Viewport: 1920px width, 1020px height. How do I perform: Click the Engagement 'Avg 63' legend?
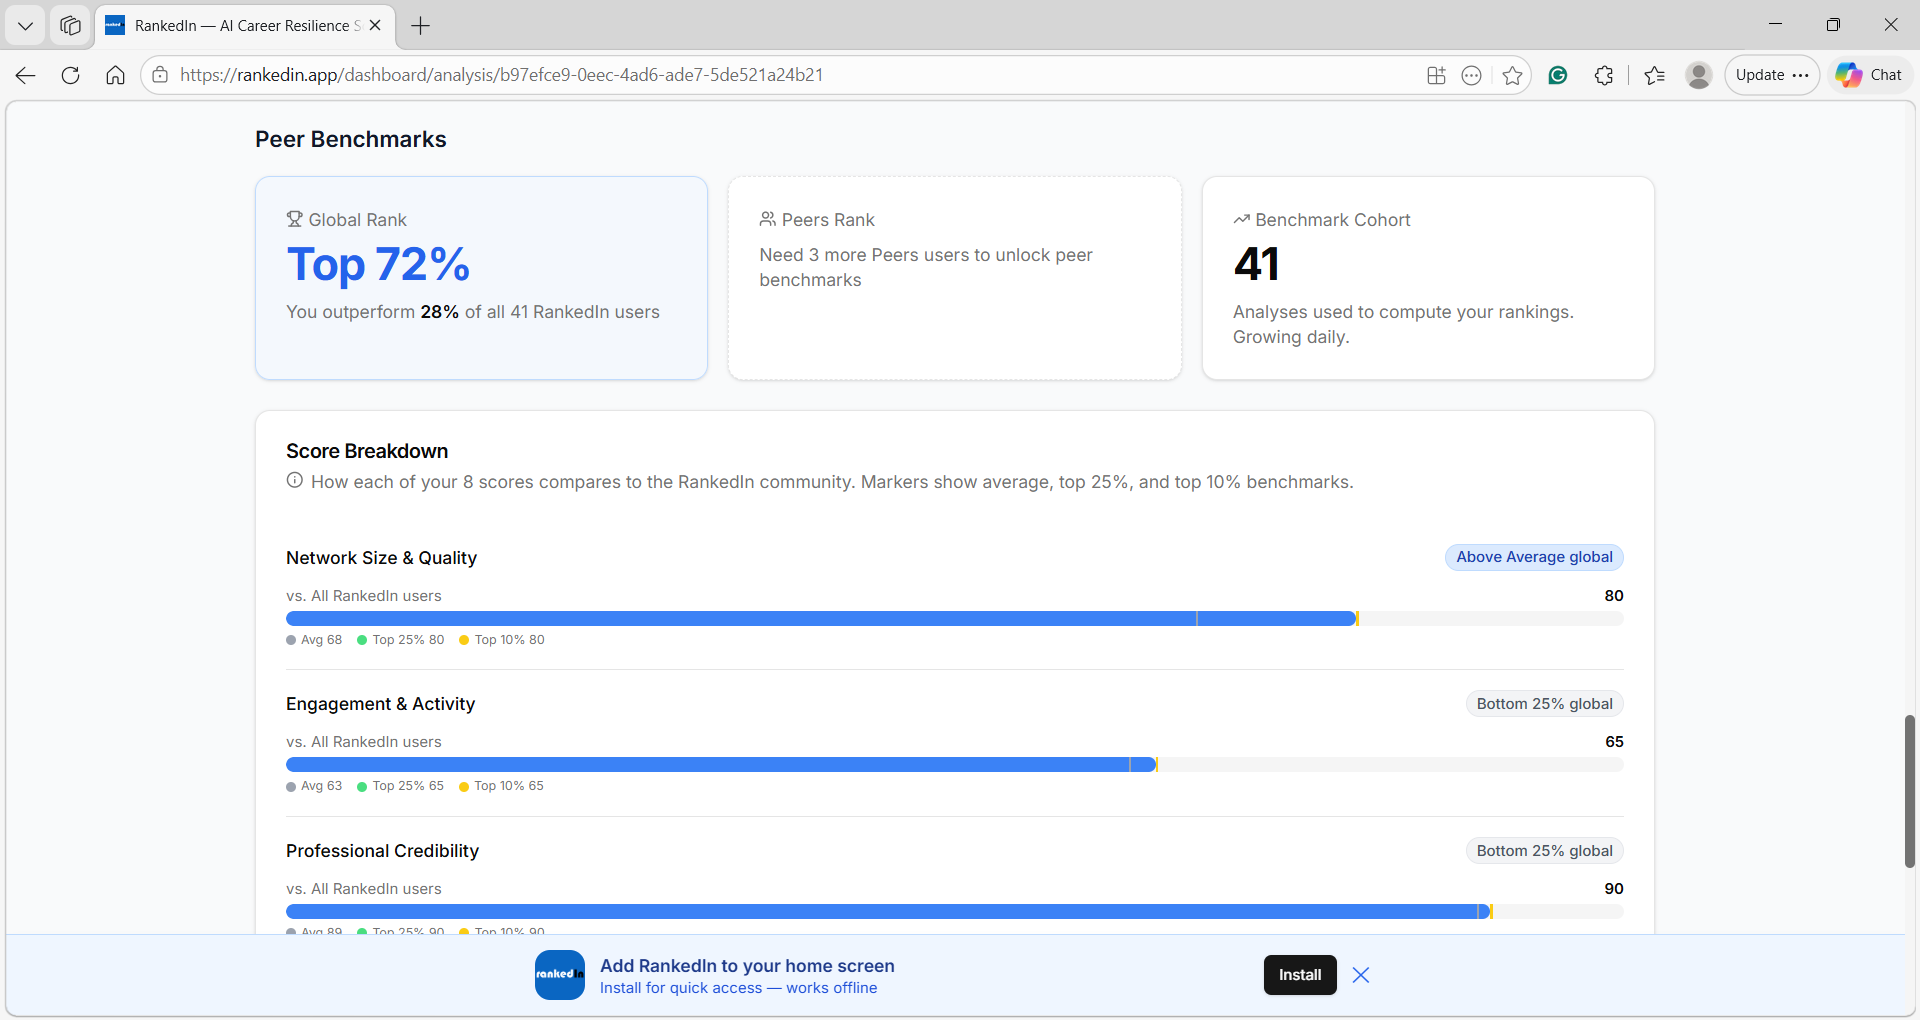tap(314, 786)
